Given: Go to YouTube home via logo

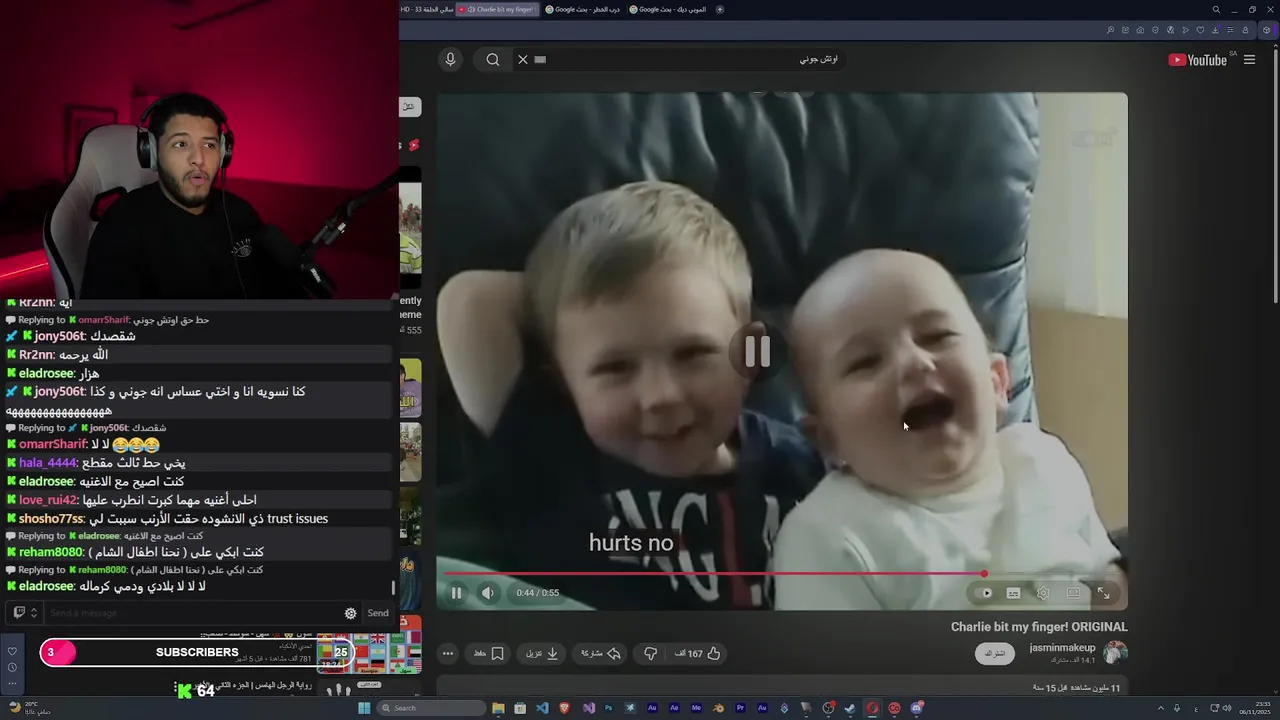Looking at the screenshot, I should tap(1198, 60).
